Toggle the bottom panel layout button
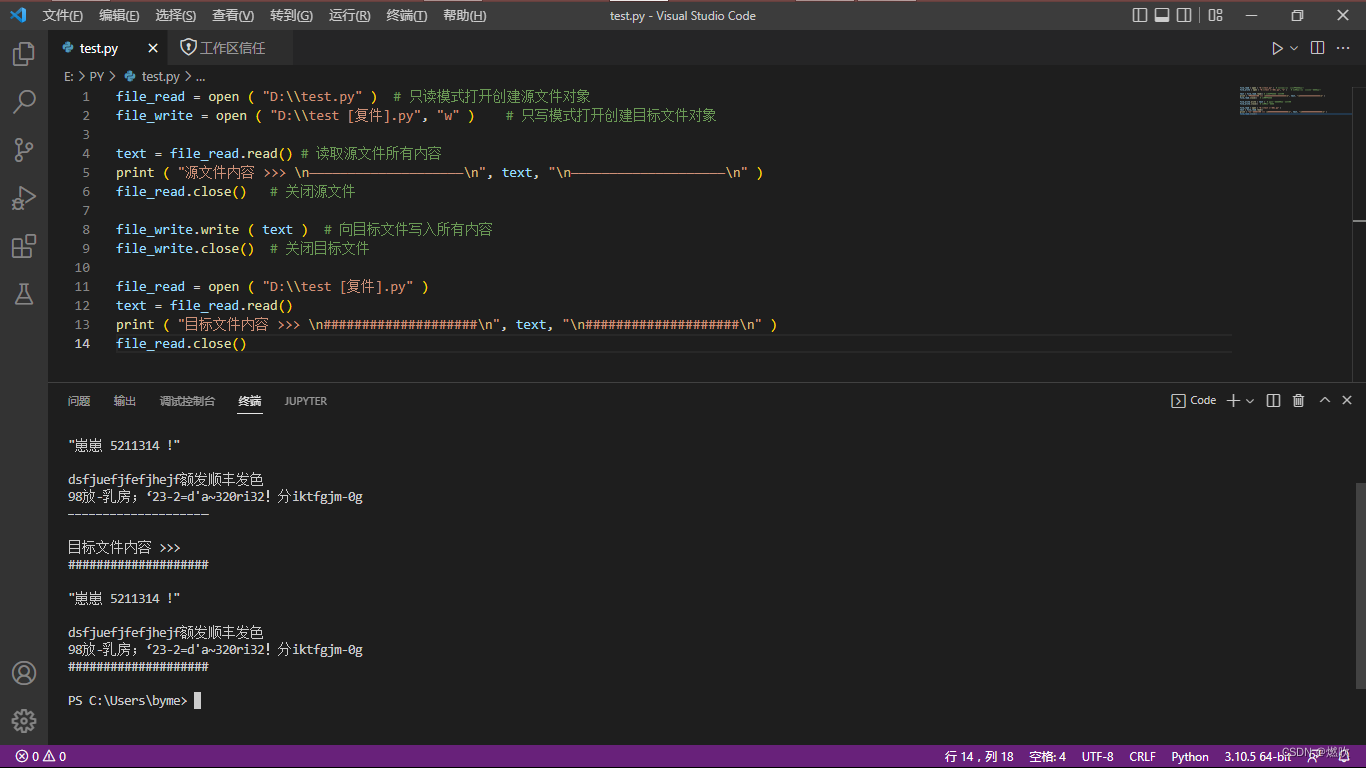 pyautogui.click(x=1162, y=15)
